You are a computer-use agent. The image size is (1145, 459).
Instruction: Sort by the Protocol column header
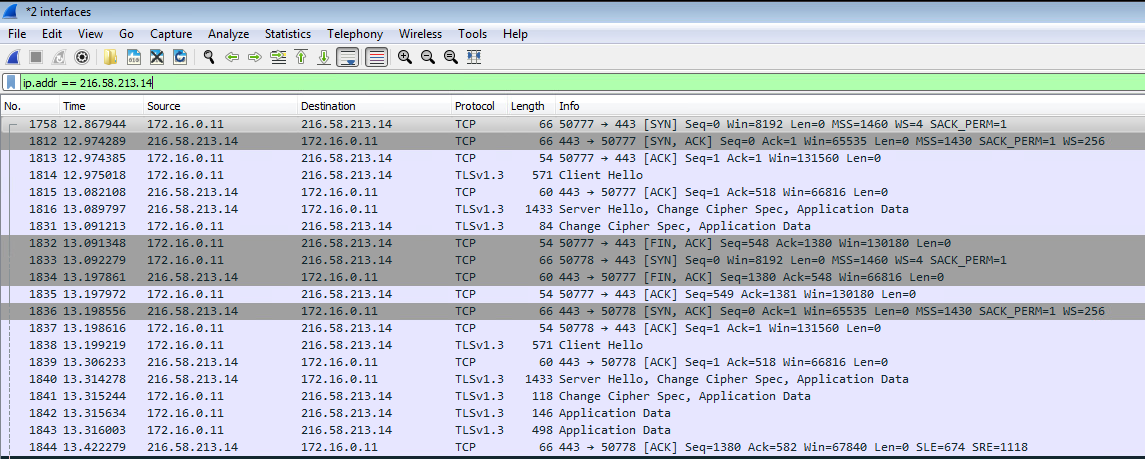[x=479, y=107]
